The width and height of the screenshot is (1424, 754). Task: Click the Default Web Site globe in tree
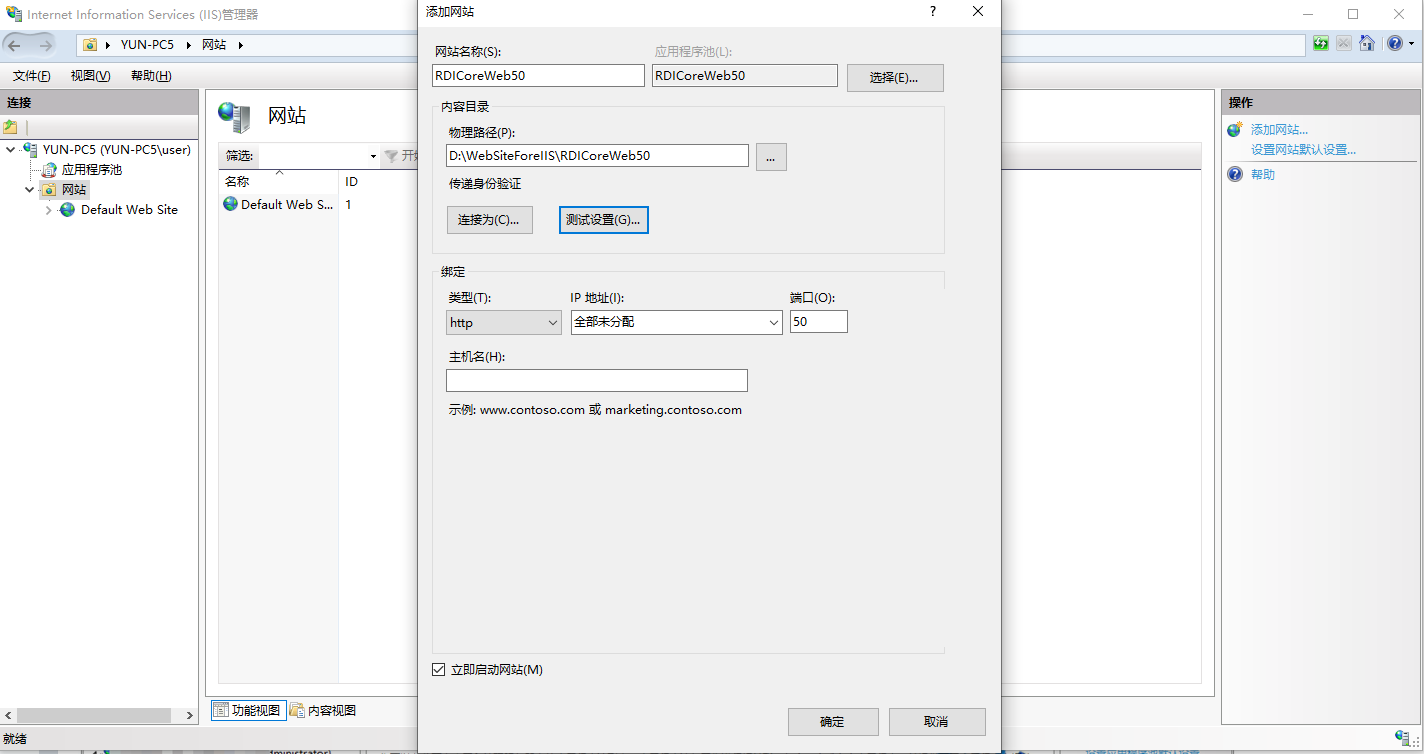67,210
